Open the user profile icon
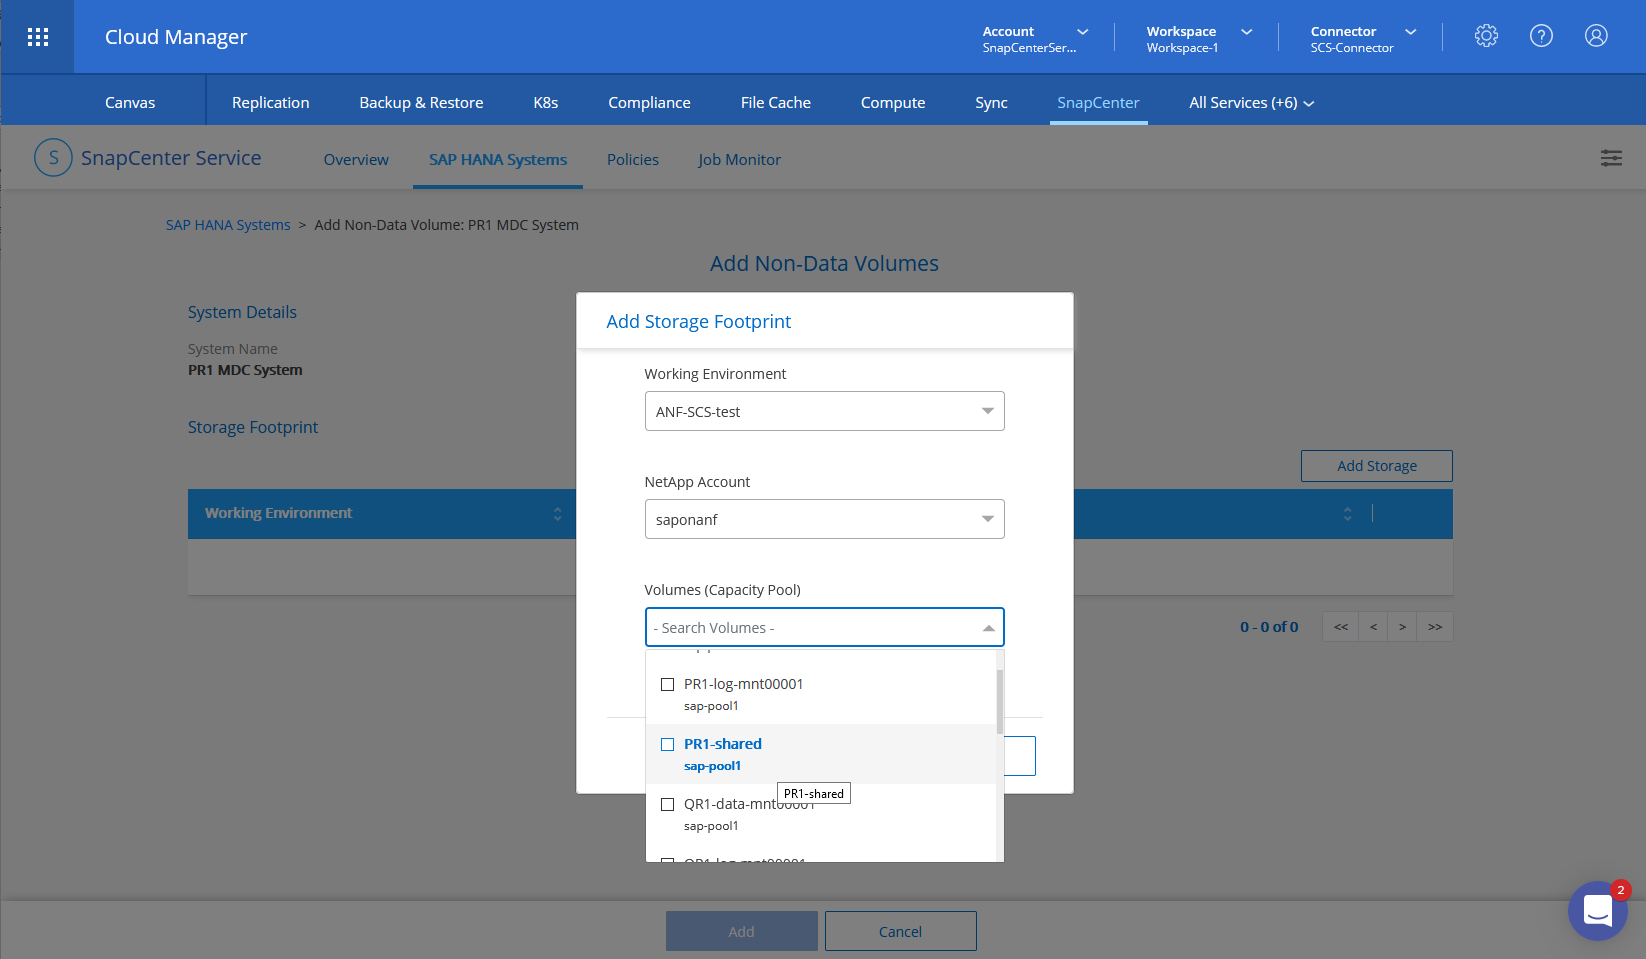The image size is (1646, 959). (1596, 36)
